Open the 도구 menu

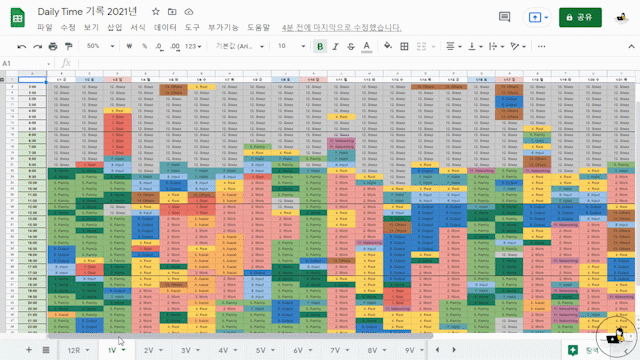(x=192, y=27)
